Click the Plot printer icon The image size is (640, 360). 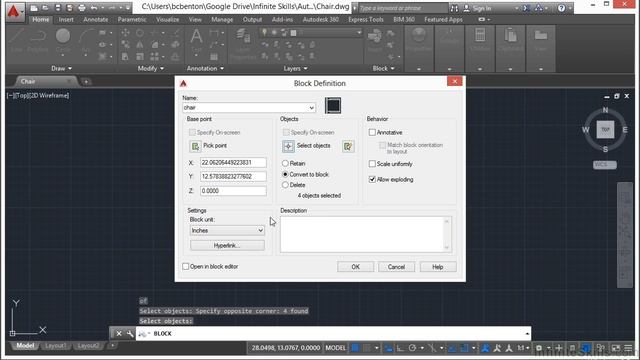82,8
